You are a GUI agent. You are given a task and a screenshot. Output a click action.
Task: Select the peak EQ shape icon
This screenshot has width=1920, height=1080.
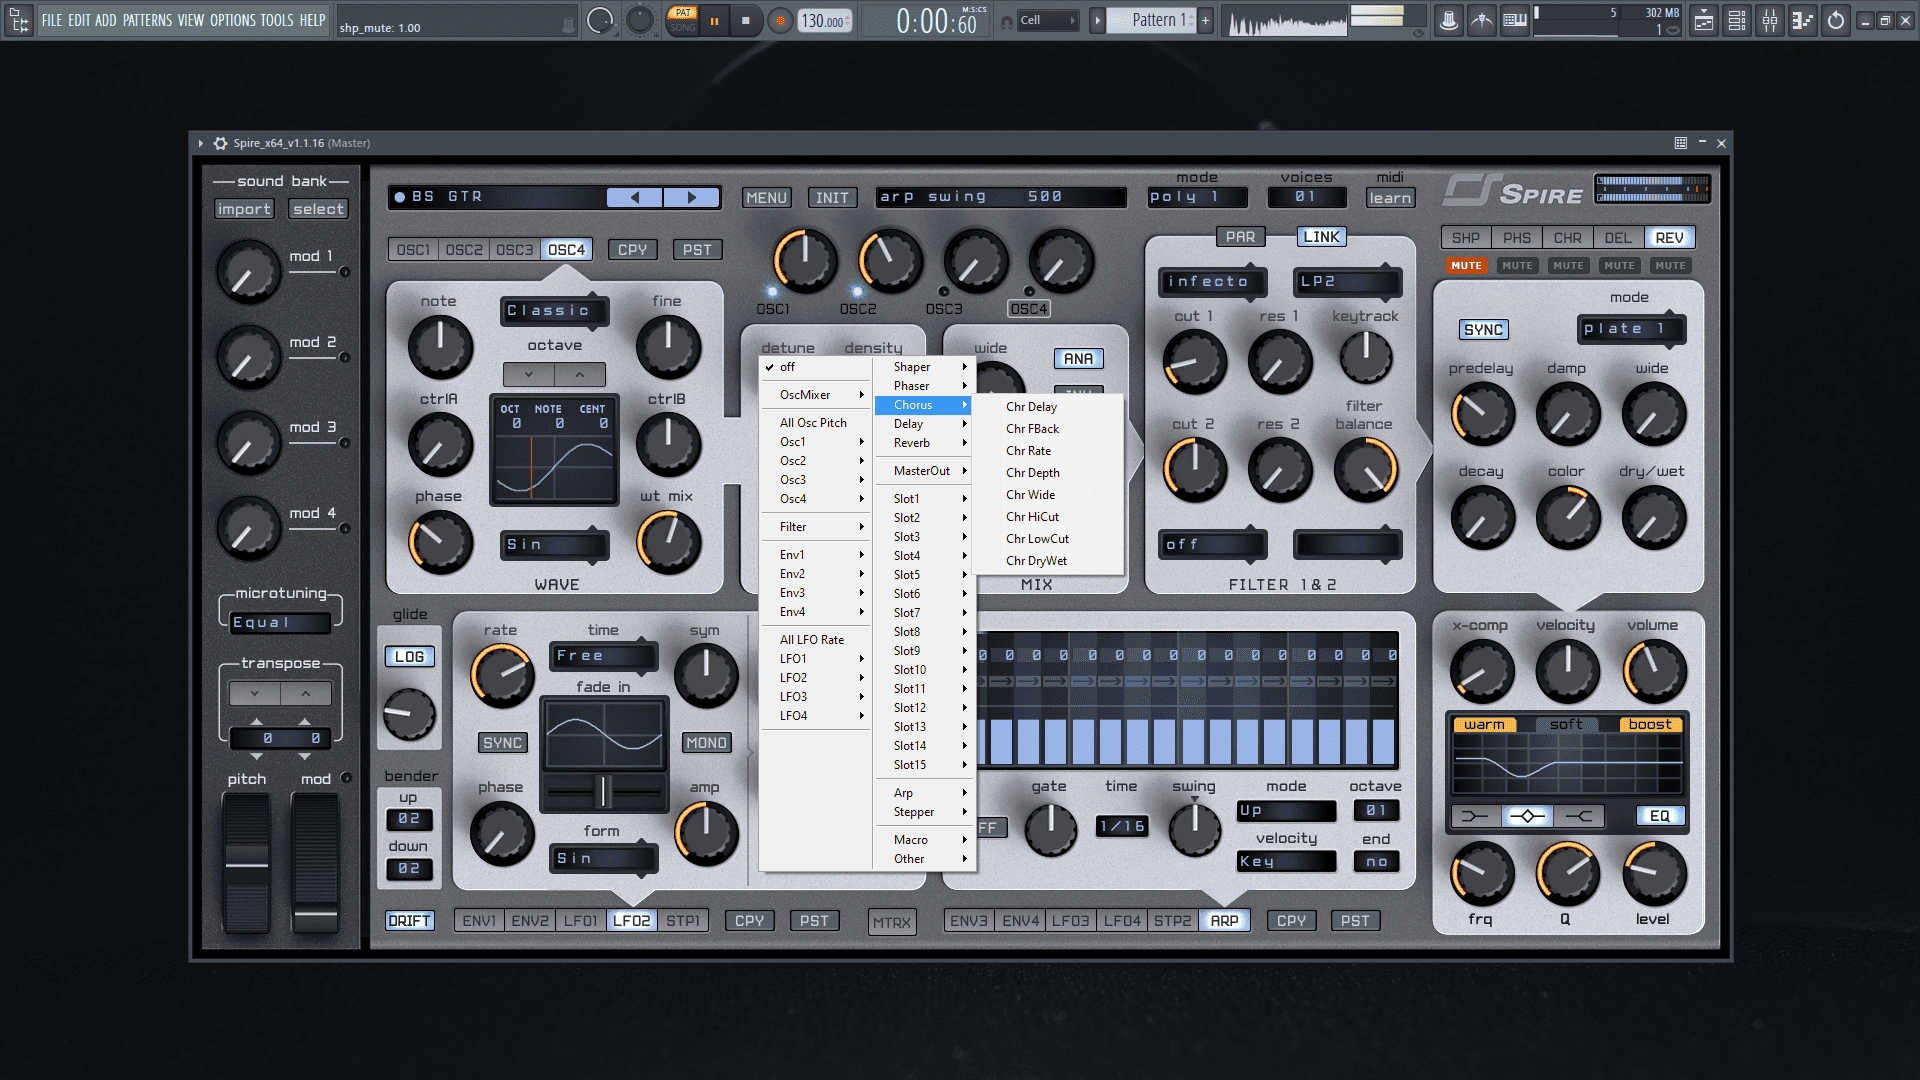1527,816
